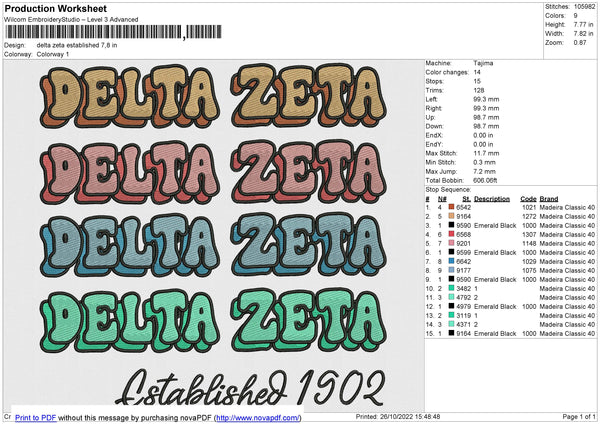Pick the tan swatch beside stitch count 9164 in row 2
This screenshot has height=424, width=600.
point(452,216)
